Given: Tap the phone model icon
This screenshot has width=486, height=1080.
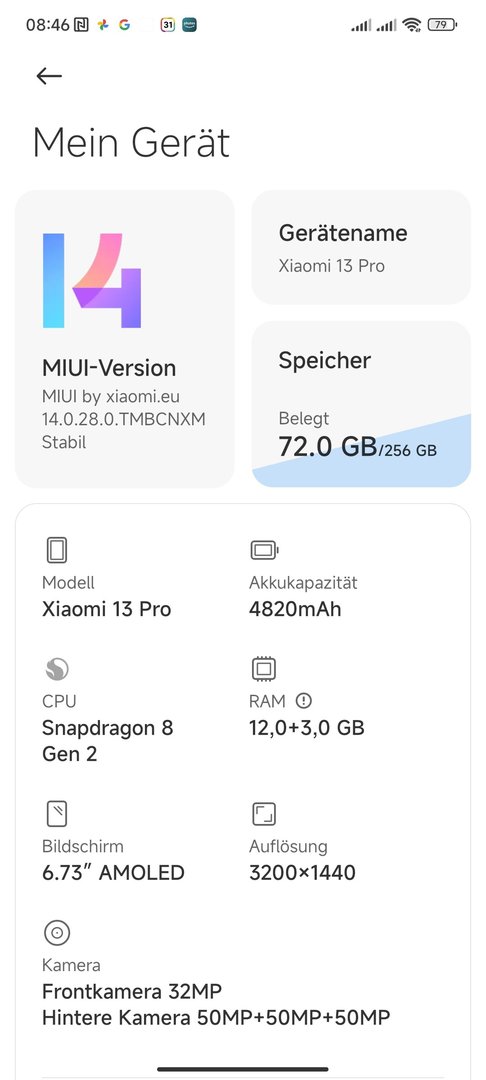Looking at the screenshot, I should tap(57, 550).
